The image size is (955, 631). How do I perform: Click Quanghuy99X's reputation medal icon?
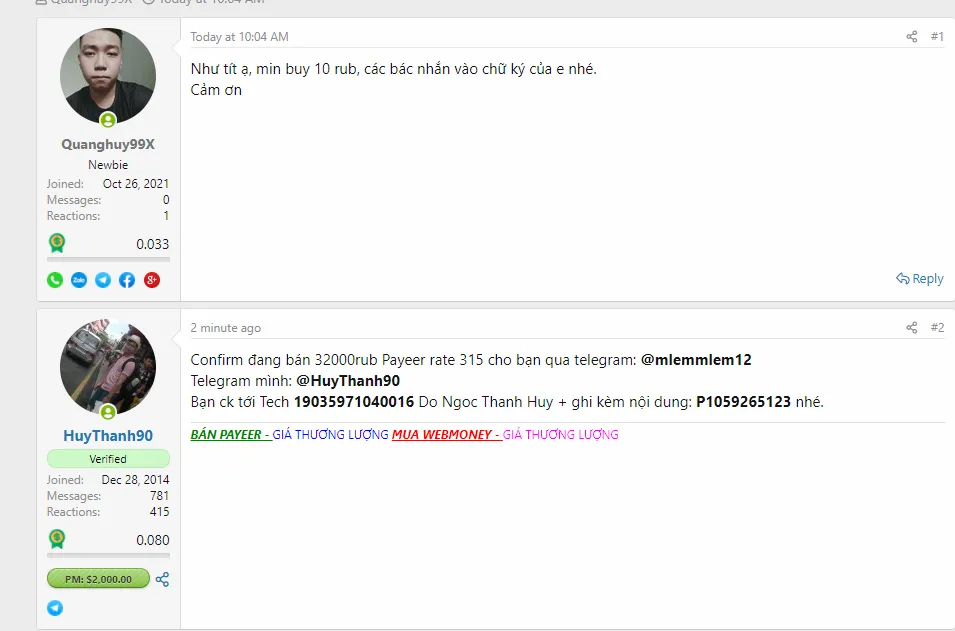click(57, 244)
